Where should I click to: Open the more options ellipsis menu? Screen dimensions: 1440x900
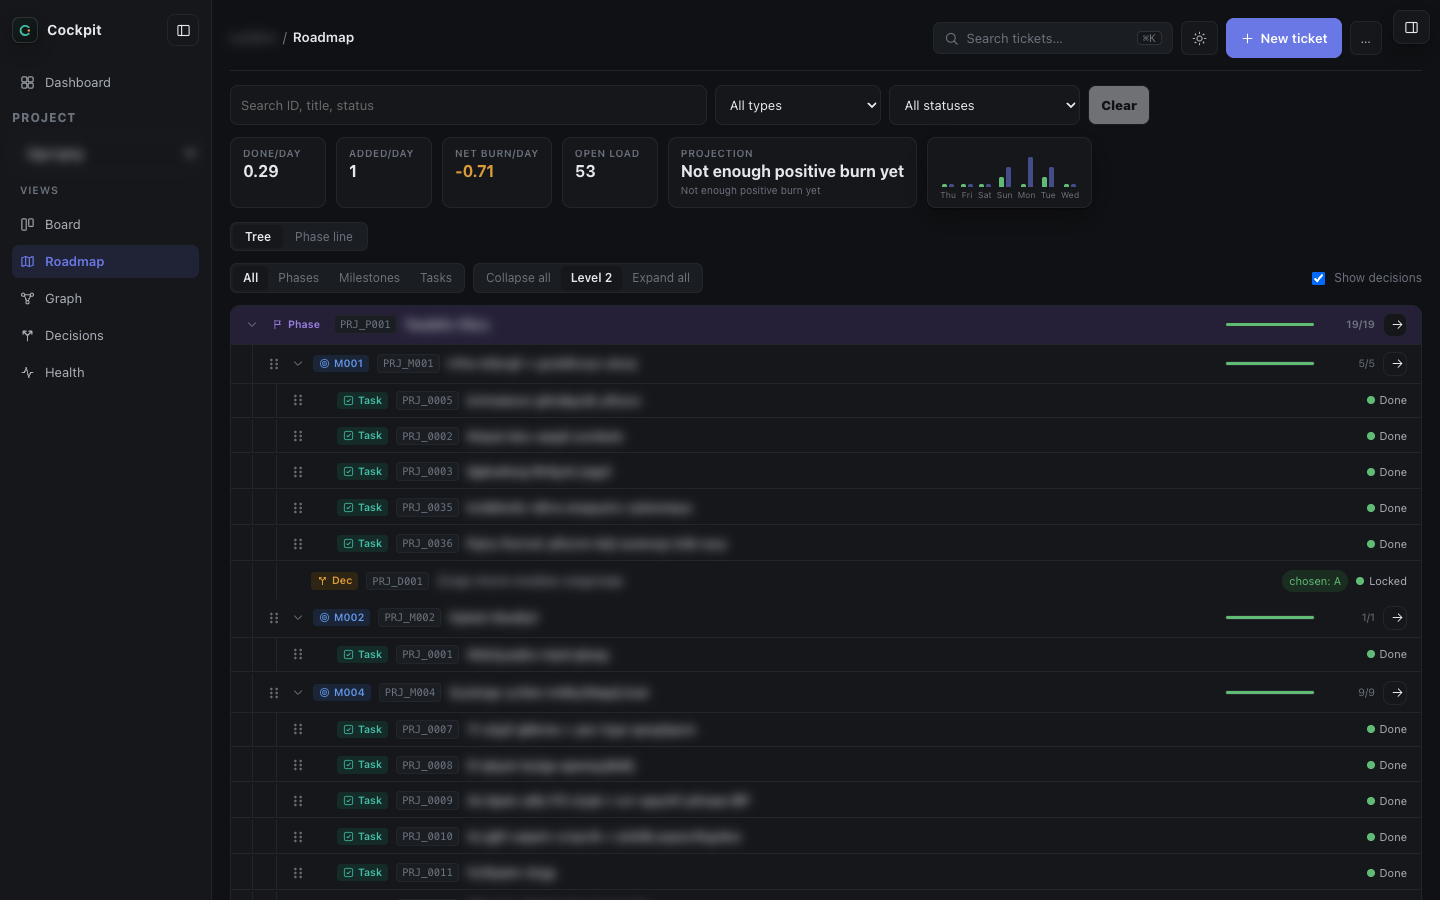coord(1365,38)
